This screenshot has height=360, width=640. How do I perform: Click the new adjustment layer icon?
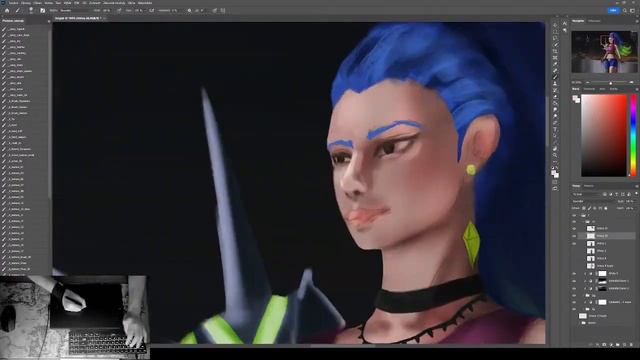pyautogui.click(x=611, y=345)
